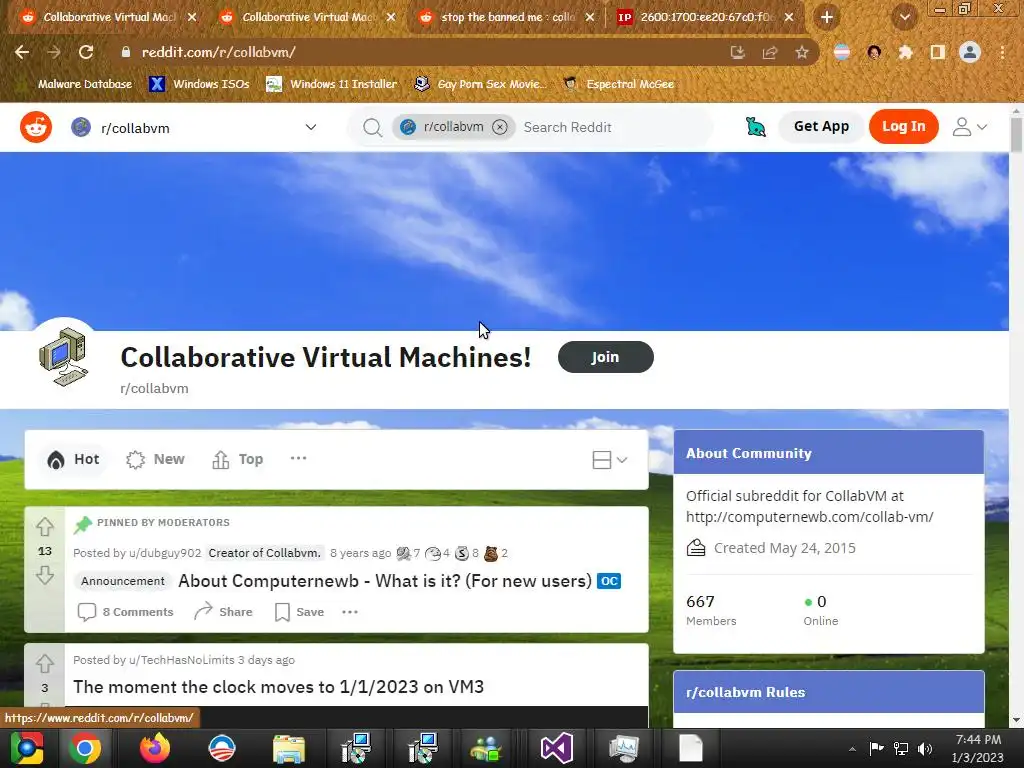
Task: Open the post layout view dropdown
Action: point(610,460)
